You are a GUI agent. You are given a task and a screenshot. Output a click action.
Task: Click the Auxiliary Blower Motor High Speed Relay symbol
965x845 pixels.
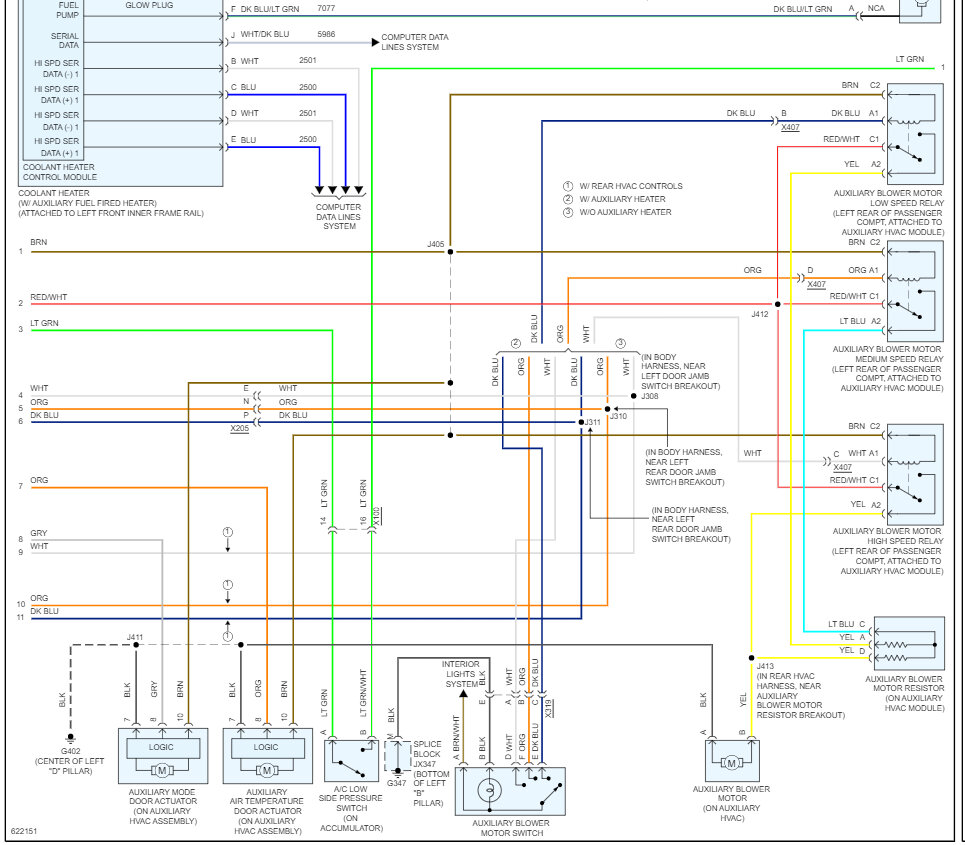[x=915, y=474]
